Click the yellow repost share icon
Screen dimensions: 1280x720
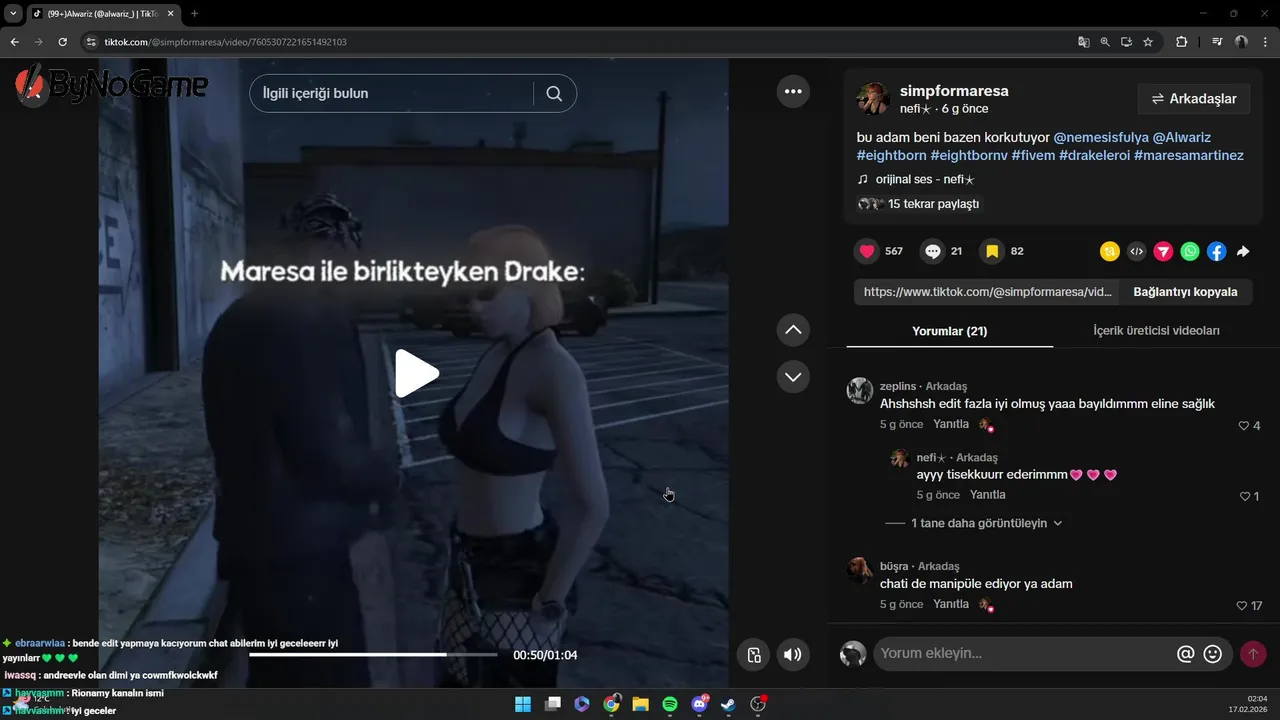coord(1109,252)
